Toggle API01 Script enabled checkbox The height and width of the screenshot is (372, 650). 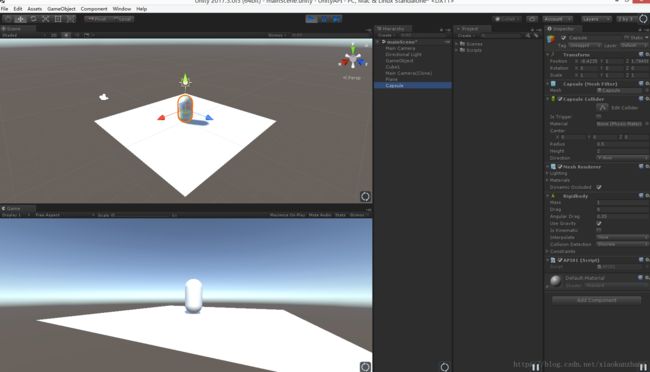(560, 260)
